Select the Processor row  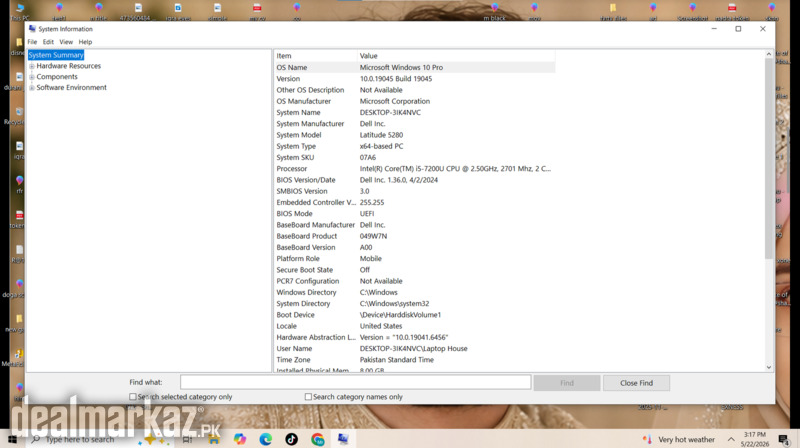click(414, 168)
